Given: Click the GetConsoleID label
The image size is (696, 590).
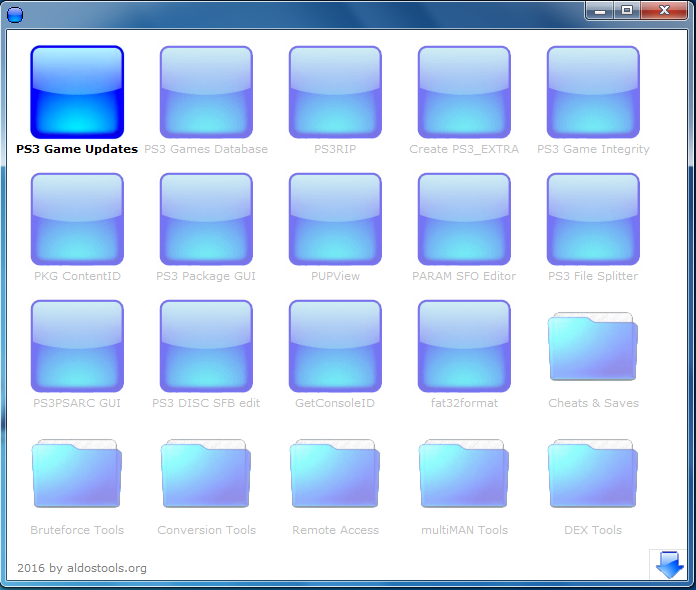Looking at the screenshot, I should (x=335, y=403).
